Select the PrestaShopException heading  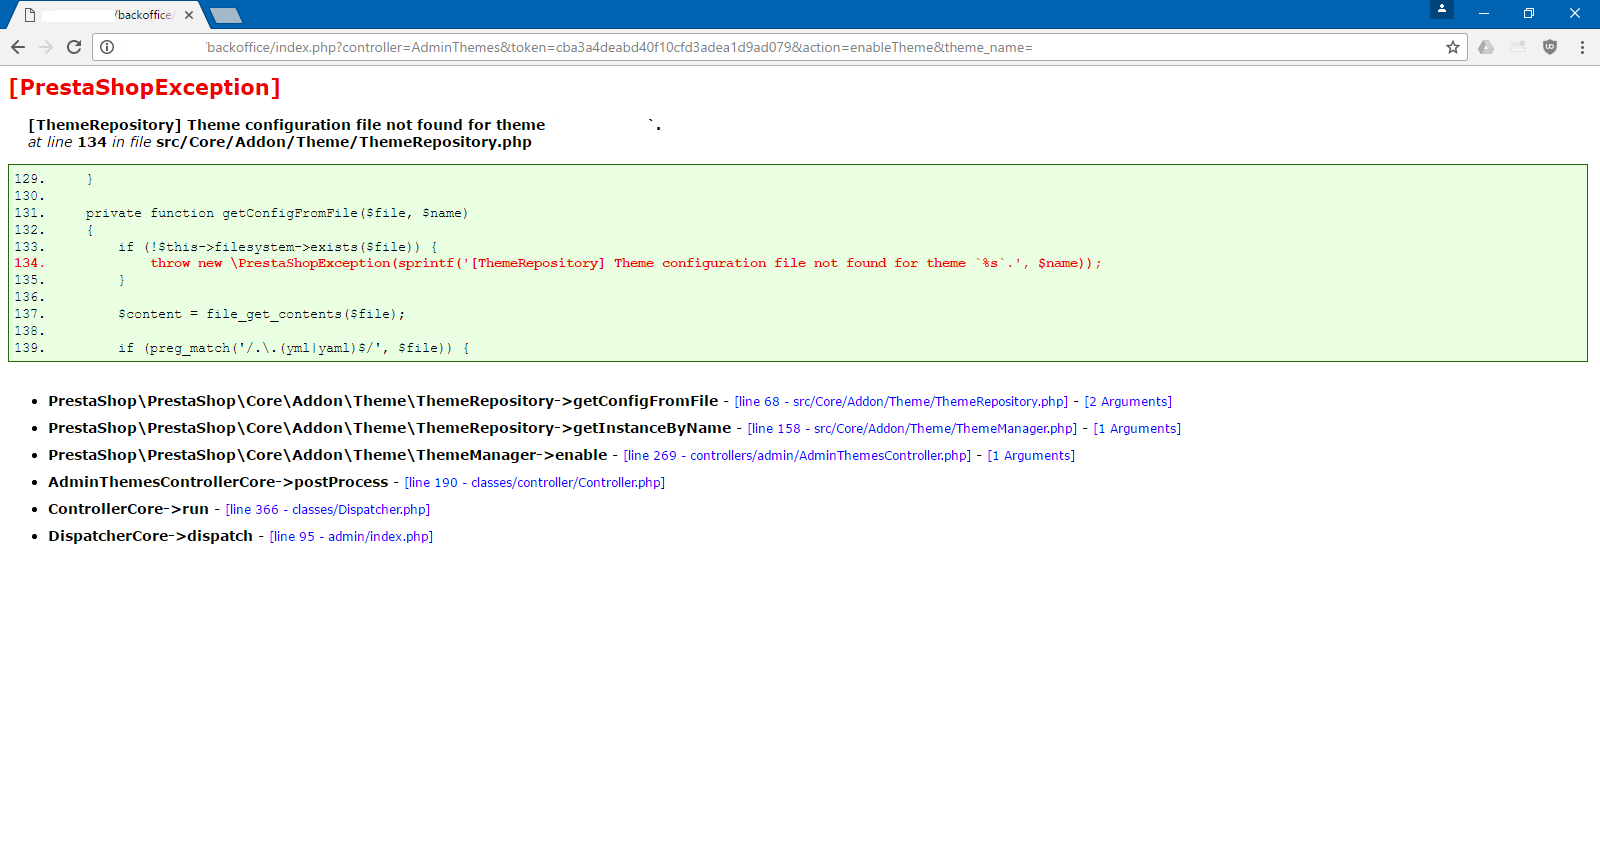coord(144,87)
